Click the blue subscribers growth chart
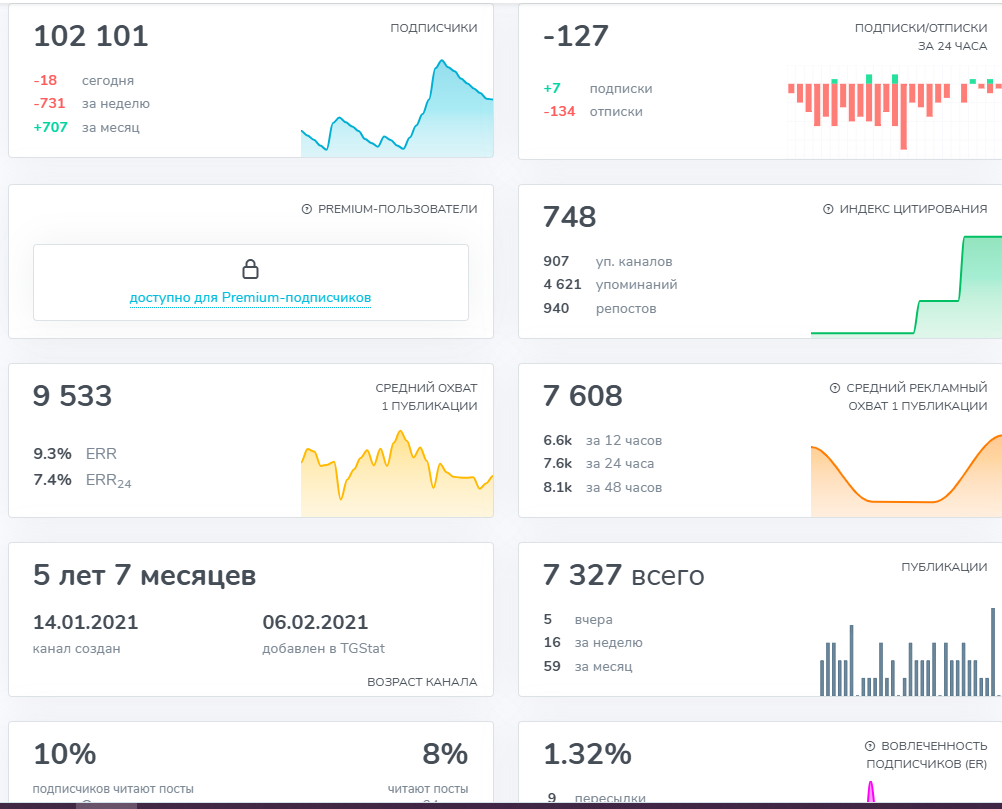Image resolution: width=1002 pixels, height=809 pixels. (397, 108)
